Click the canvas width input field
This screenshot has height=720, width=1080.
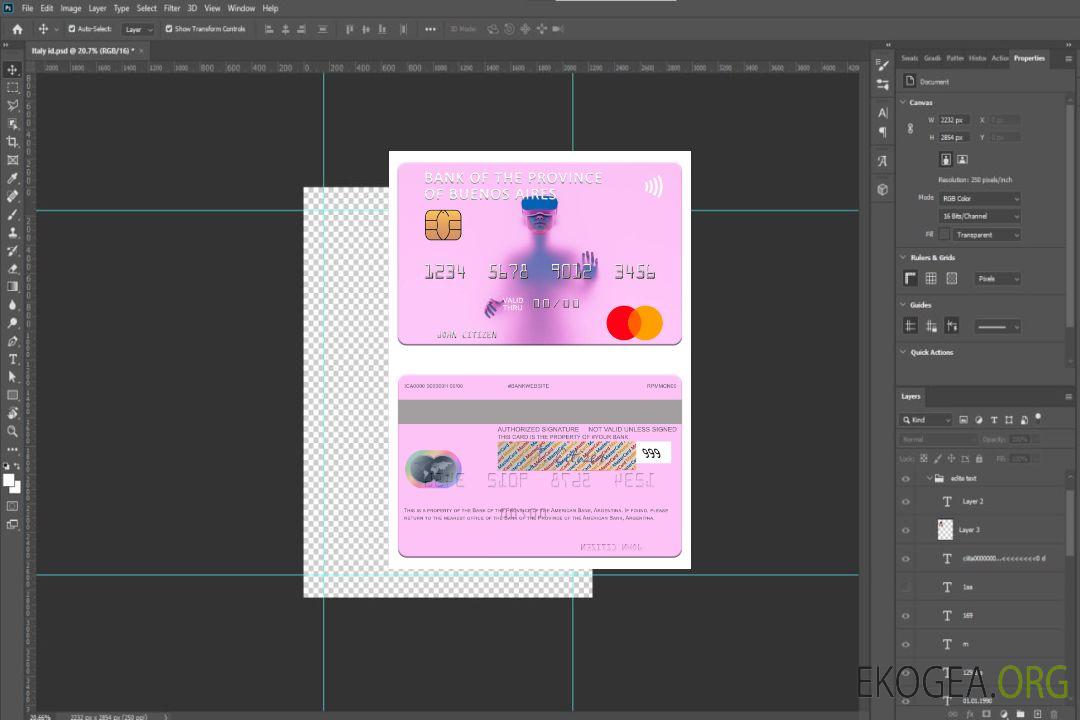(x=954, y=120)
